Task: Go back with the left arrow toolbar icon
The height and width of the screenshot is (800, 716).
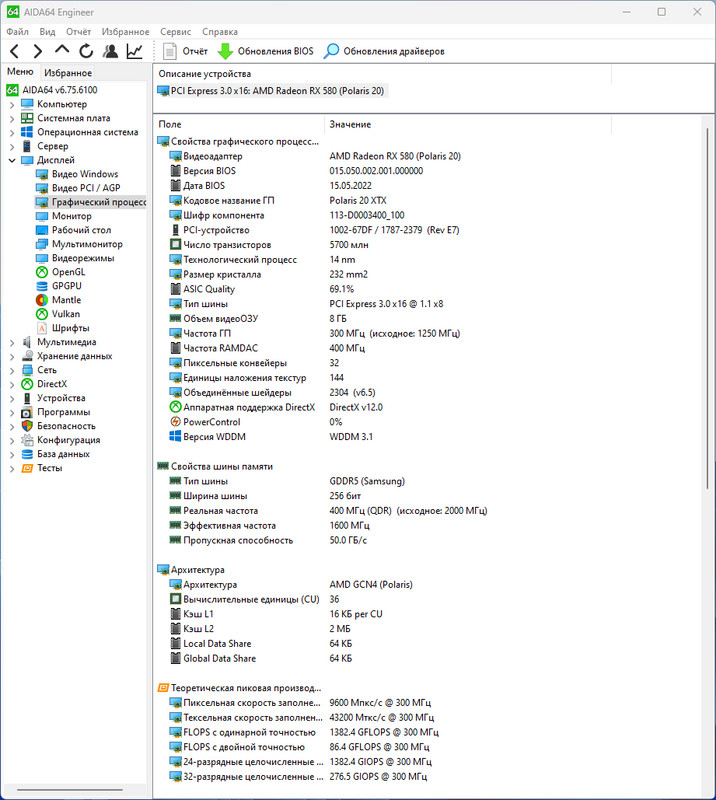Action: [x=15, y=51]
